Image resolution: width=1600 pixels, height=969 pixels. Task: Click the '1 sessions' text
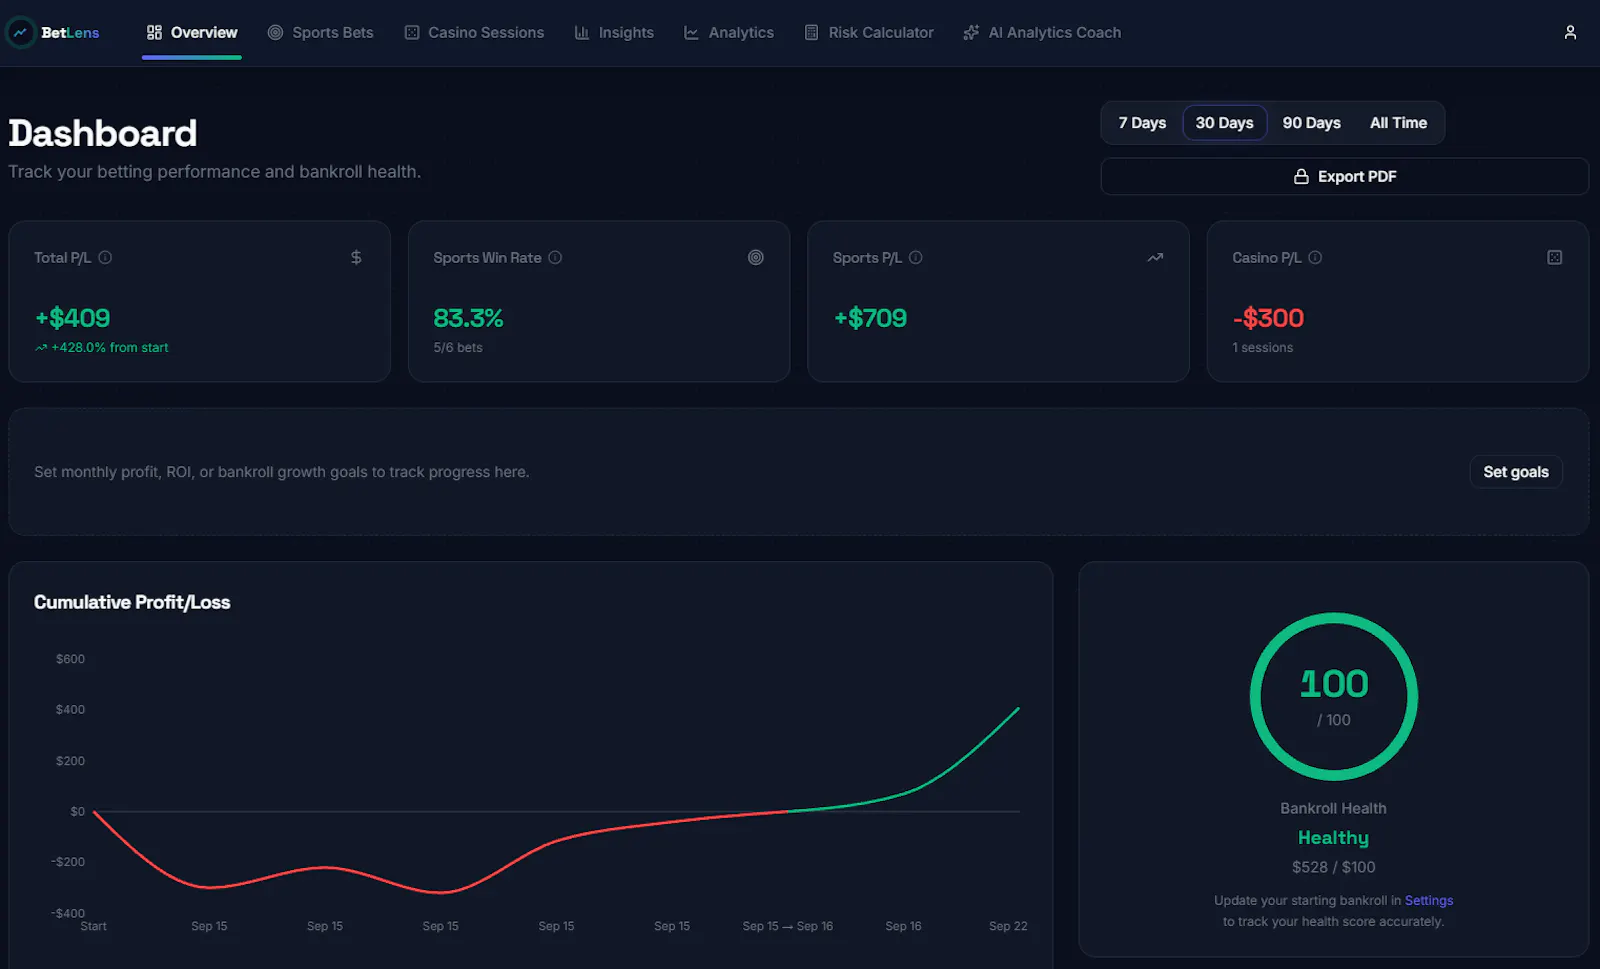click(1263, 347)
